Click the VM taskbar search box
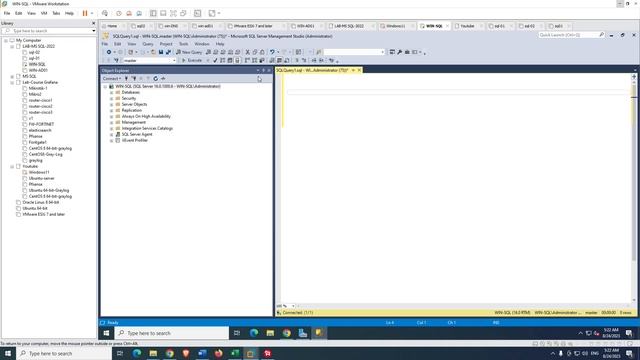This screenshot has width=640, height=360. point(171,333)
